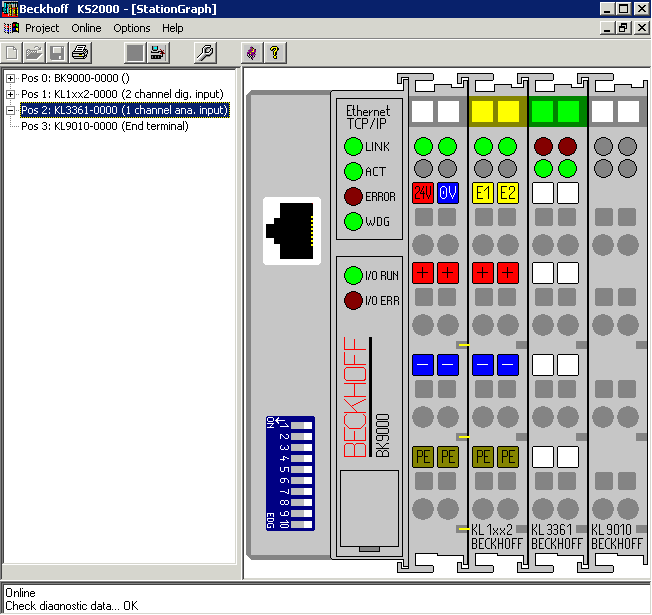
Task: Click the I/O RUN LED
Action: 353,275
